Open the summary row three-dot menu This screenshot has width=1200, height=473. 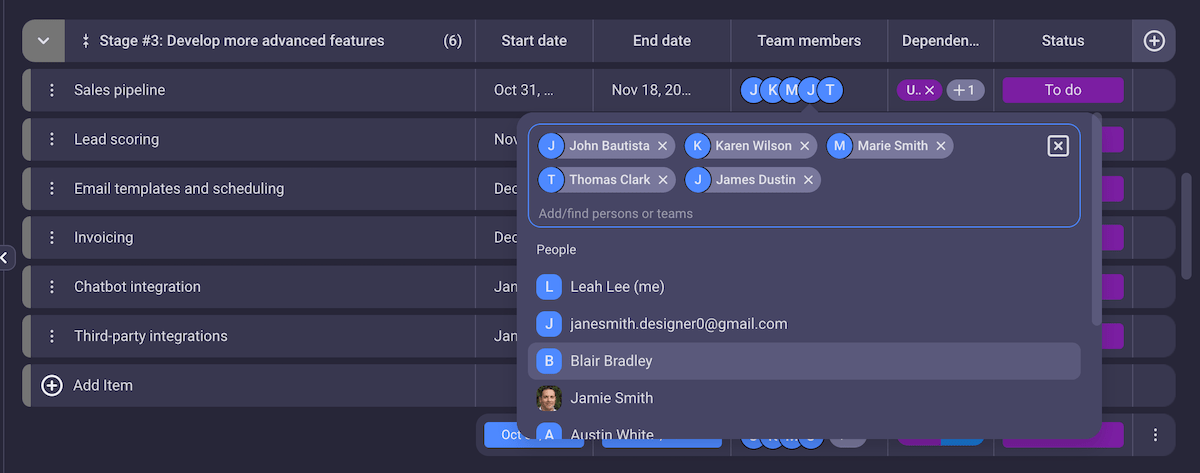point(1155,435)
